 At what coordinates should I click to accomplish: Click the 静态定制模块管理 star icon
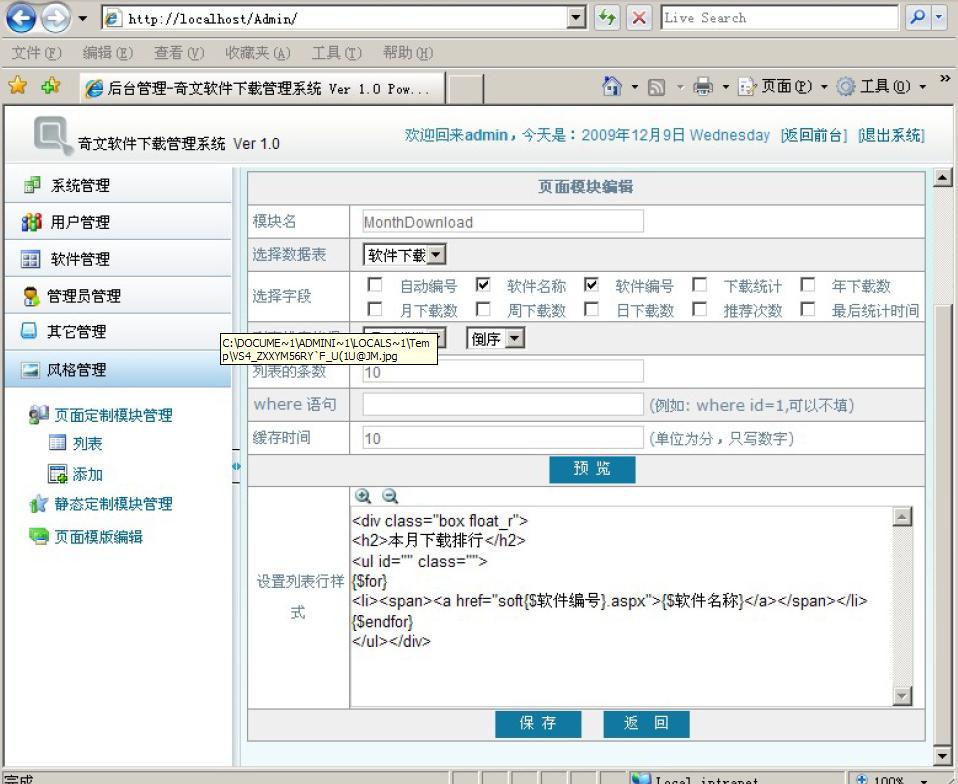pyautogui.click(x=38, y=504)
